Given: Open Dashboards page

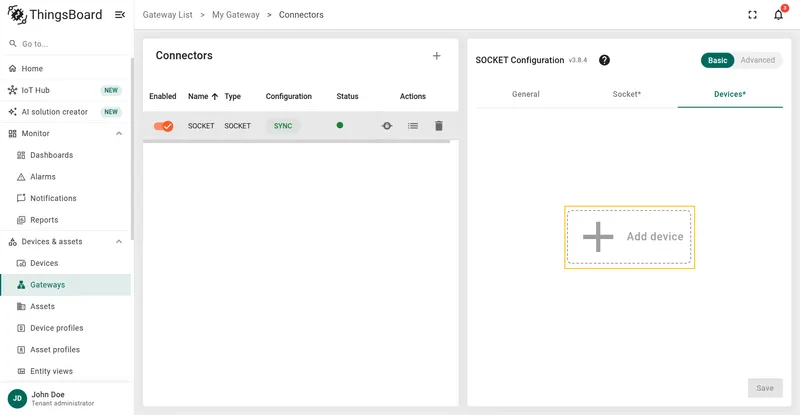Looking at the screenshot, I should tap(65, 155).
